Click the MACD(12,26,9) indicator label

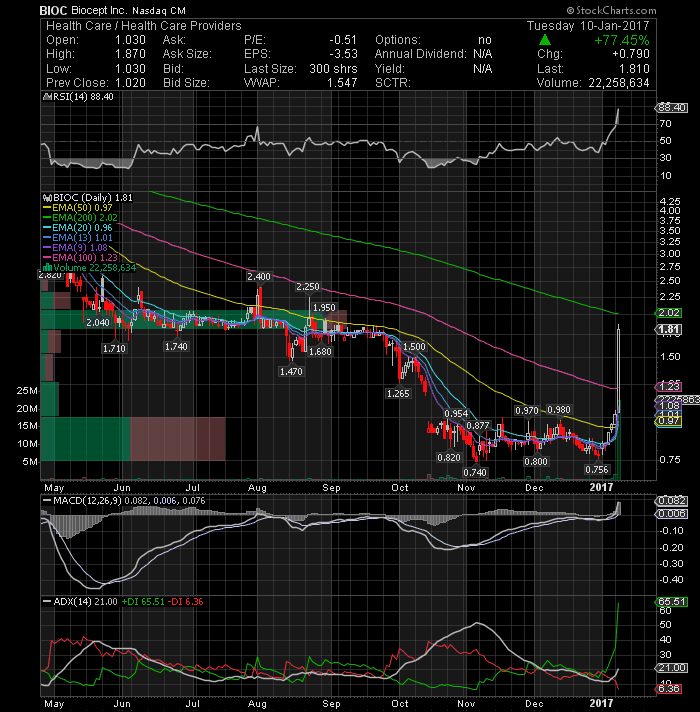123,500
